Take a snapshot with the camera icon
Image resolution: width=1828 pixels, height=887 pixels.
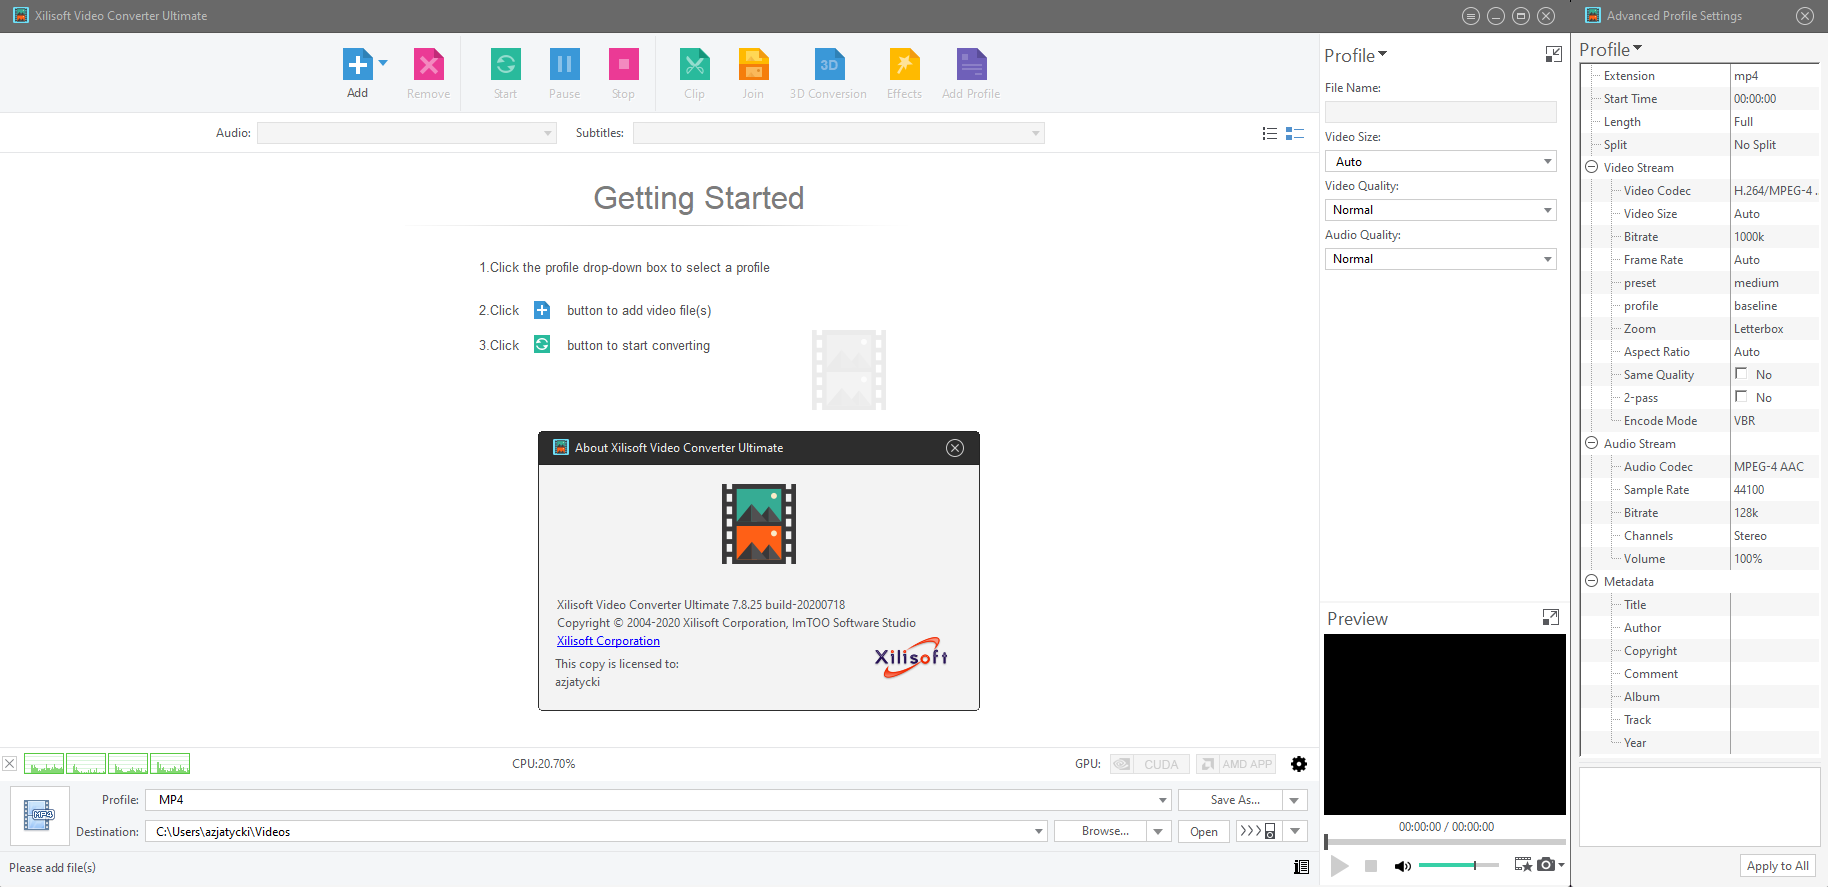coord(1546,865)
